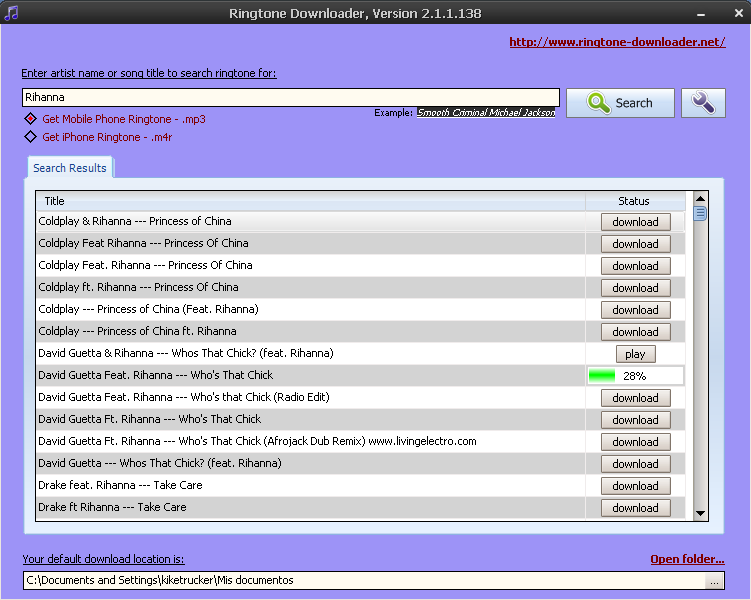Select row Drake feat. Rihanna --- Take Care
The height and width of the screenshot is (600, 751).
click(310, 486)
